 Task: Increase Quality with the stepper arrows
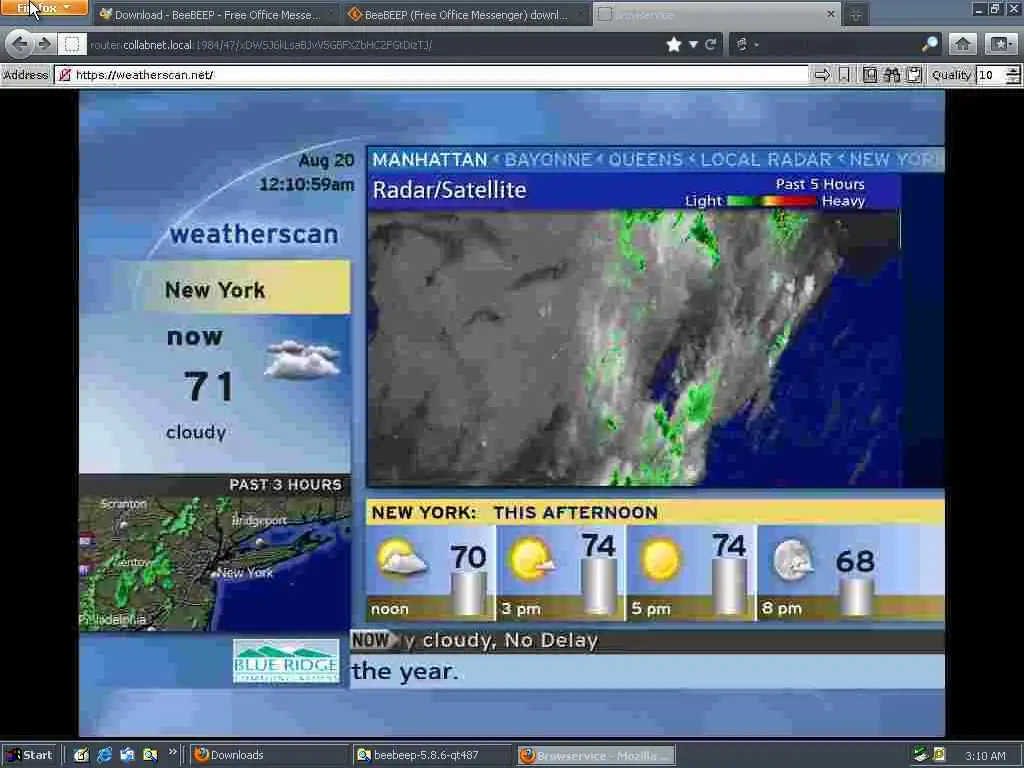[x=1013, y=71]
